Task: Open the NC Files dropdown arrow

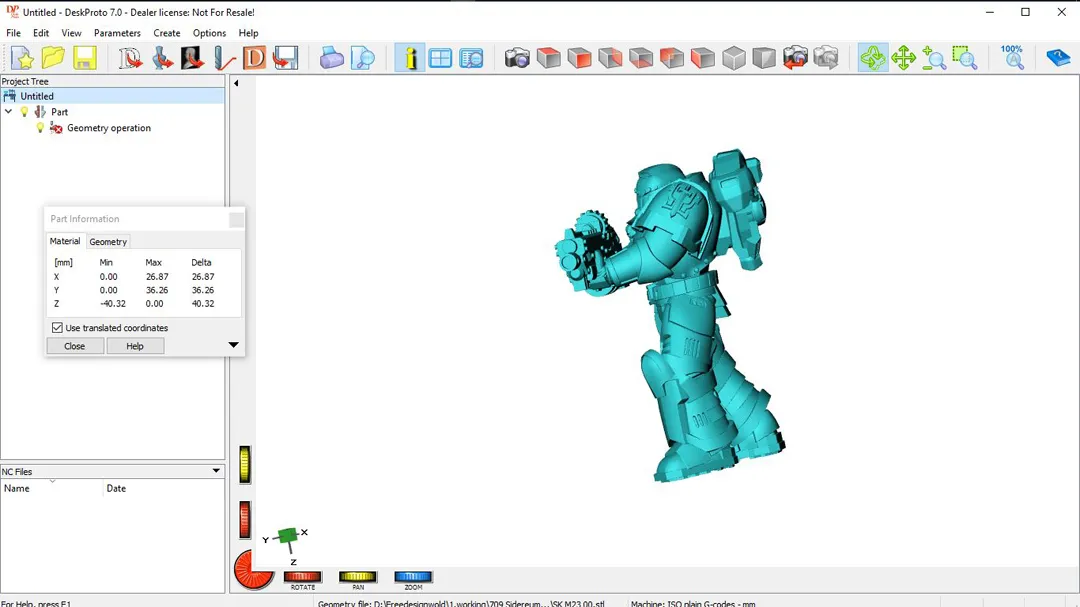Action: pyautogui.click(x=216, y=471)
